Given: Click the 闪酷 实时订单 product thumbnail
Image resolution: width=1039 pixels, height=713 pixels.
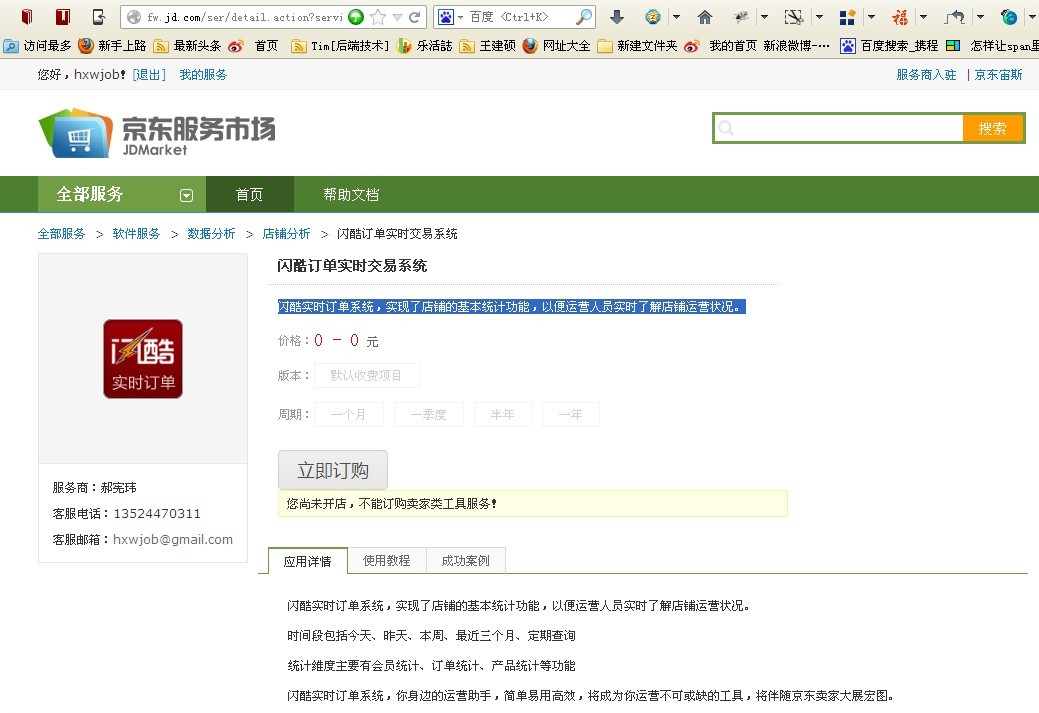Looking at the screenshot, I should click(142, 358).
